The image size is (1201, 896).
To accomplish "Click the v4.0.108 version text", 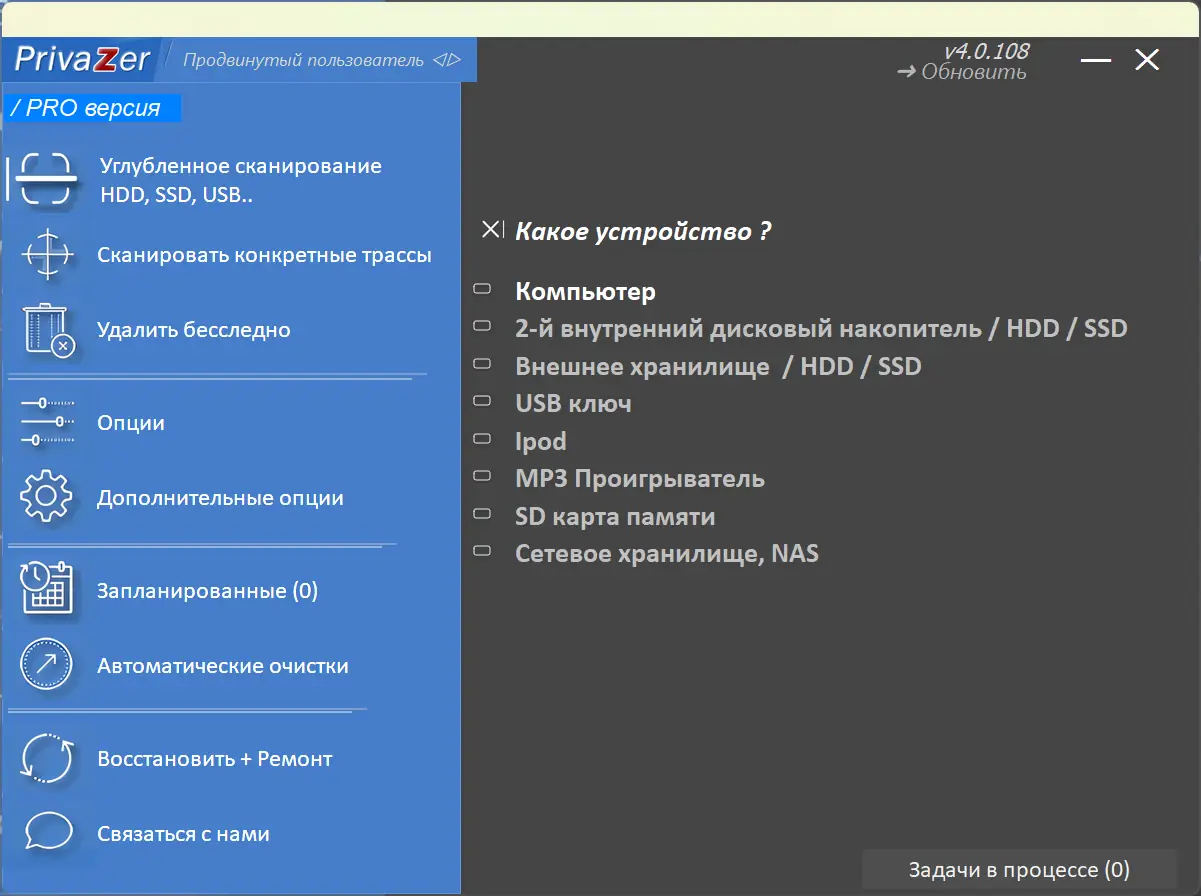I will pos(986,51).
